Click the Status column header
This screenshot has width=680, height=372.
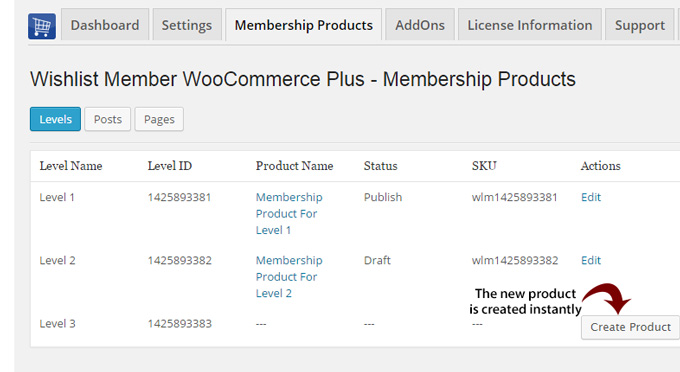[x=380, y=166]
